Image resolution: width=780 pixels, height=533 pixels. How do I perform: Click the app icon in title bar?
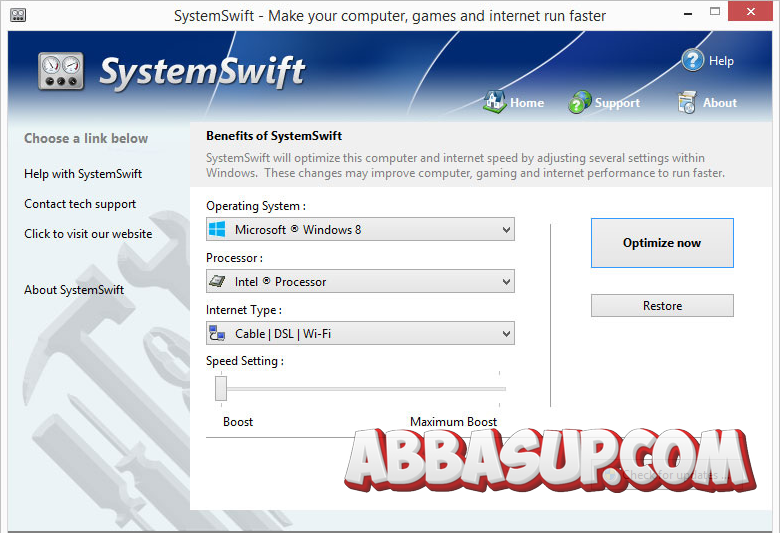(x=18, y=15)
